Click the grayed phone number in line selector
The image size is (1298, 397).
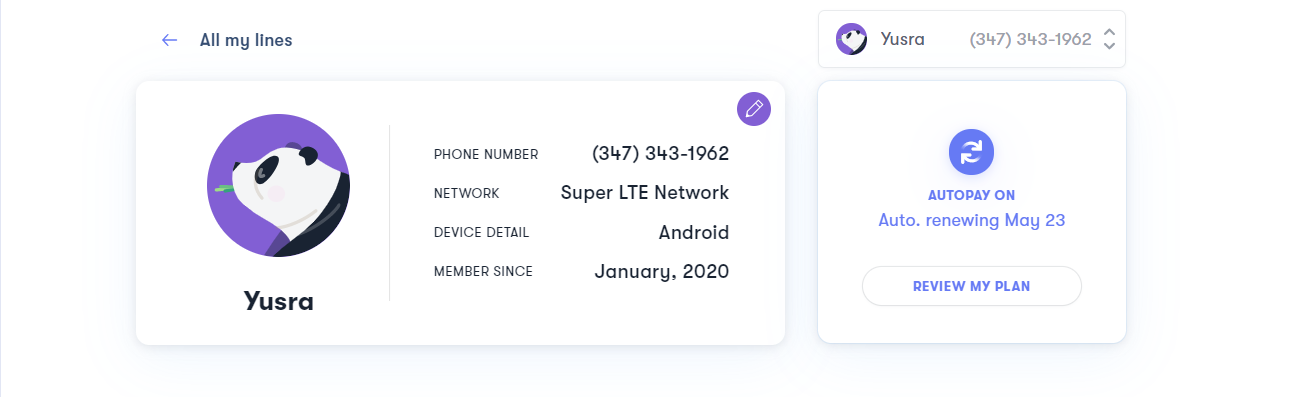click(x=1030, y=40)
